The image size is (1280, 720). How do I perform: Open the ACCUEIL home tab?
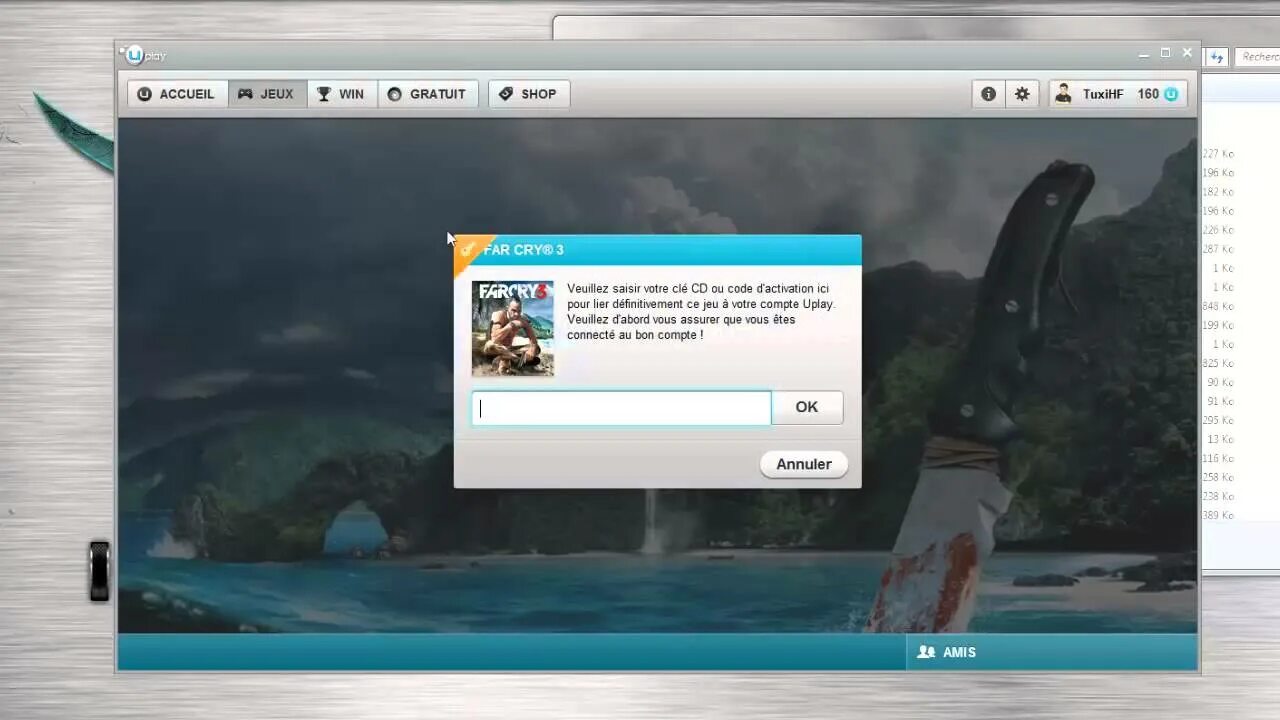[x=177, y=94]
